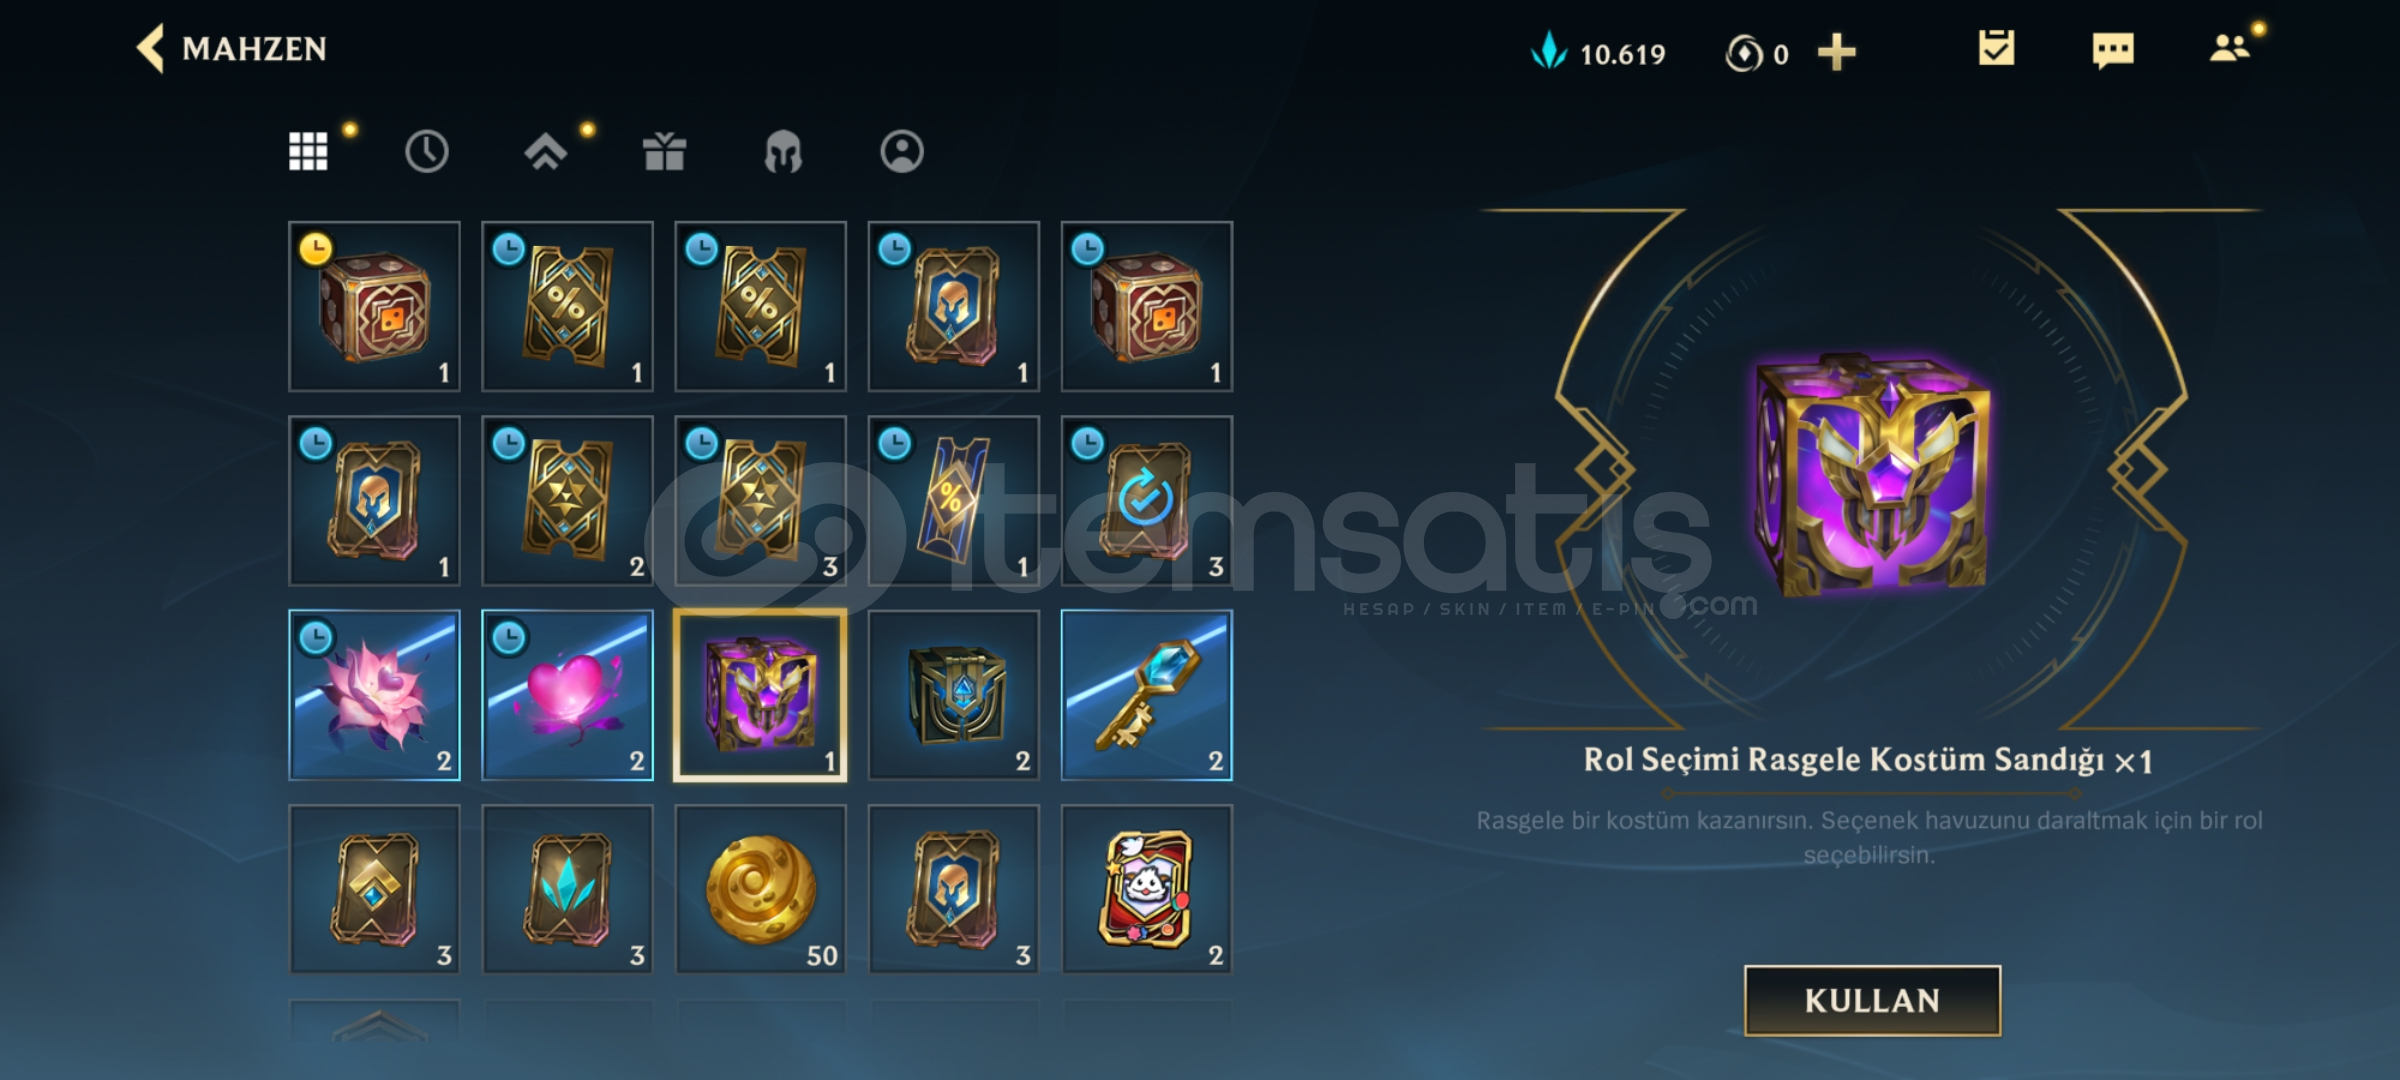Pick the poro card item
The width and height of the screenshot is (2400, 1080).
(x=1147, y=889)
